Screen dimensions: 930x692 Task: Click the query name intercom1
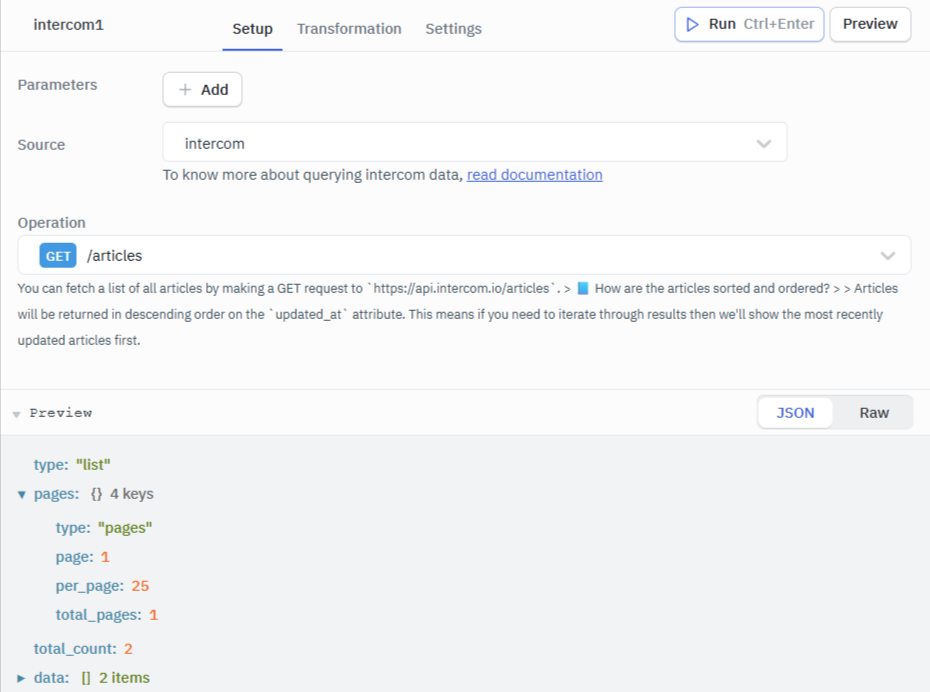coord(68,25)
